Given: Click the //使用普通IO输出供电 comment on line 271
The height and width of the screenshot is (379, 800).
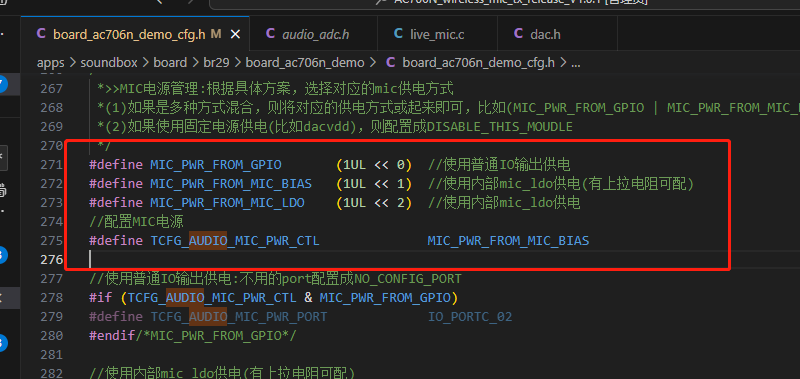Looking at the screenshot, I should click(x=499, y=164).
